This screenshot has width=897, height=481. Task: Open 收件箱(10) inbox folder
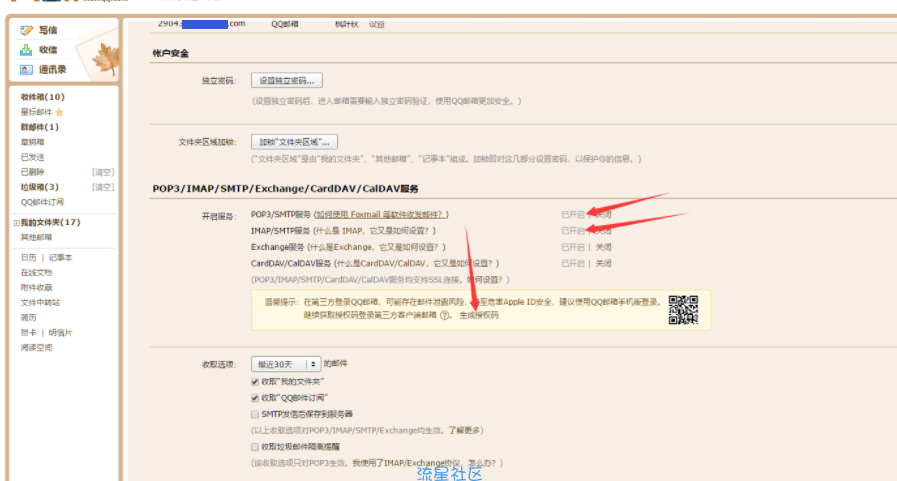pyautogui.click(x=42, y=97)
